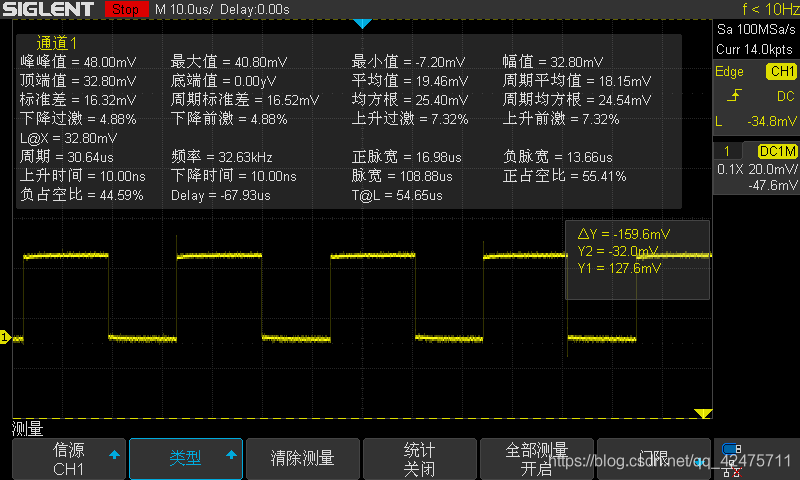Click the red Stop run-state indicator
This screenshot has height=480, width=800.
126,9
